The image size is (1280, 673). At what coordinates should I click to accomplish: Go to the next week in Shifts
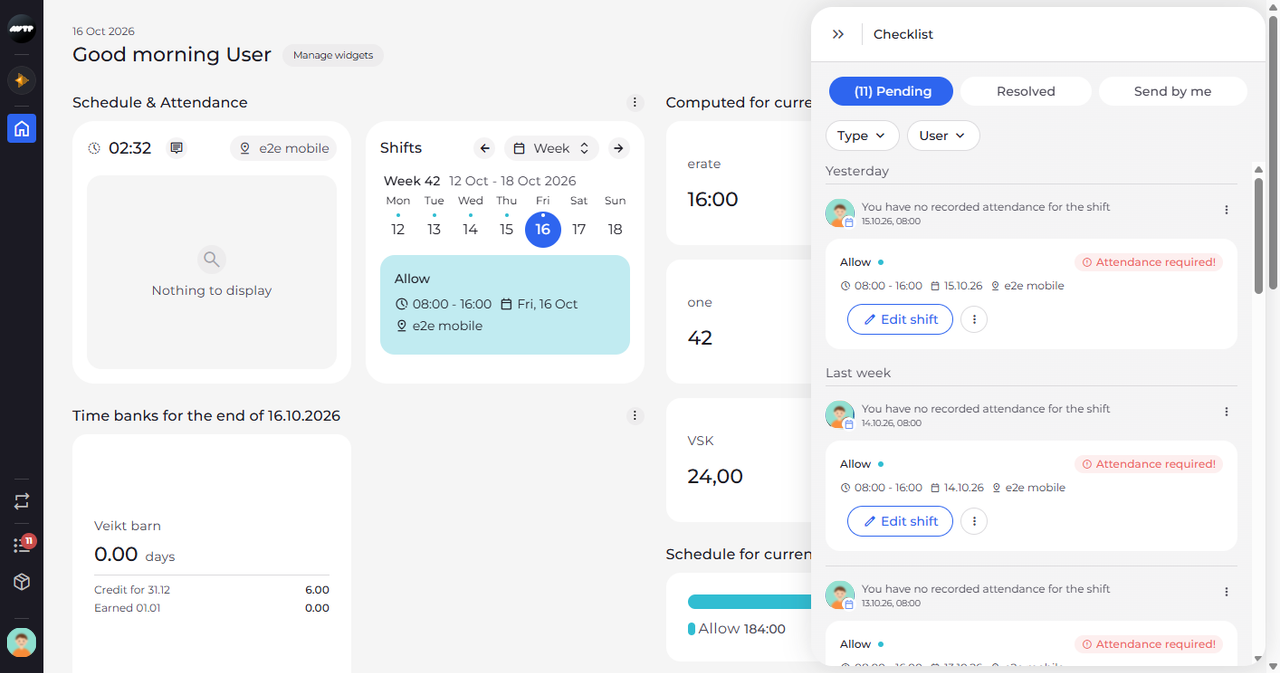pyautogui.click(x=619, y=148)
